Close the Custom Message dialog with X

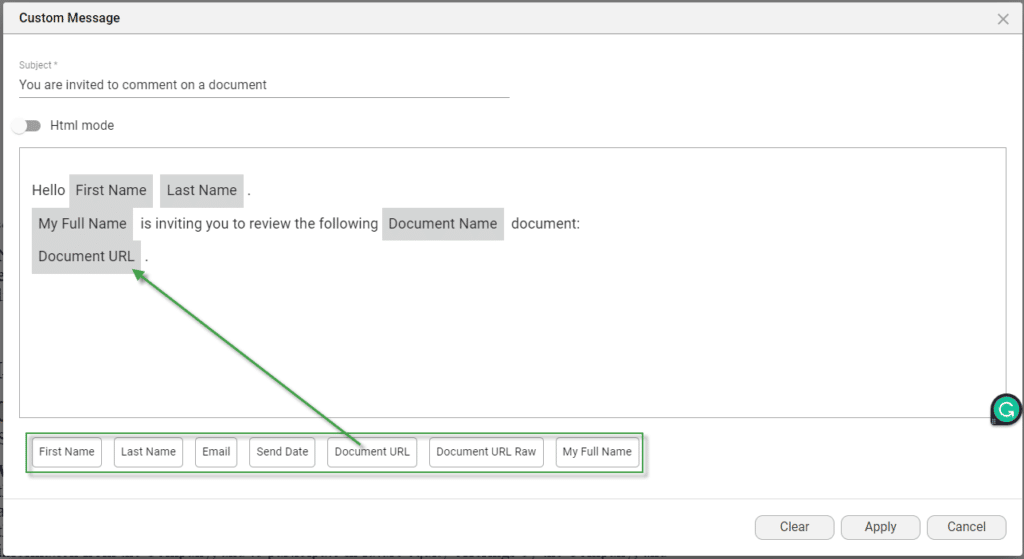[x=1003, y=19]
